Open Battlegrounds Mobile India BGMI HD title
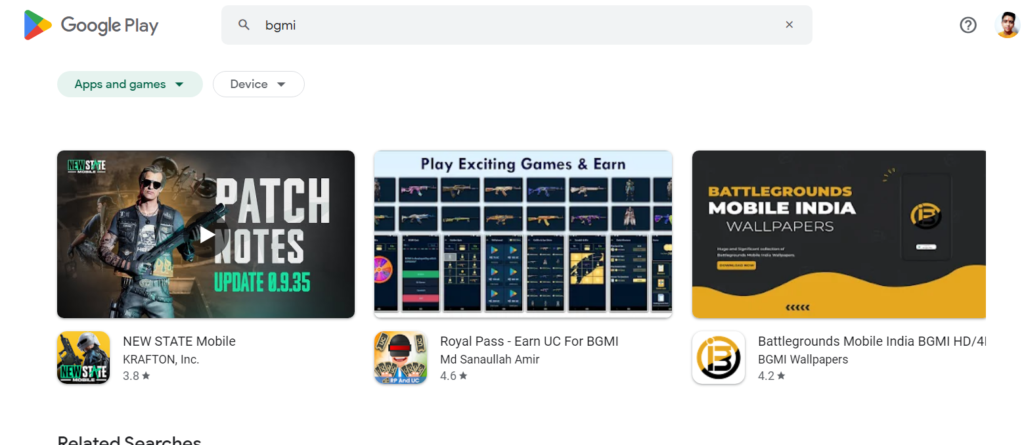 tap(871, 341)
